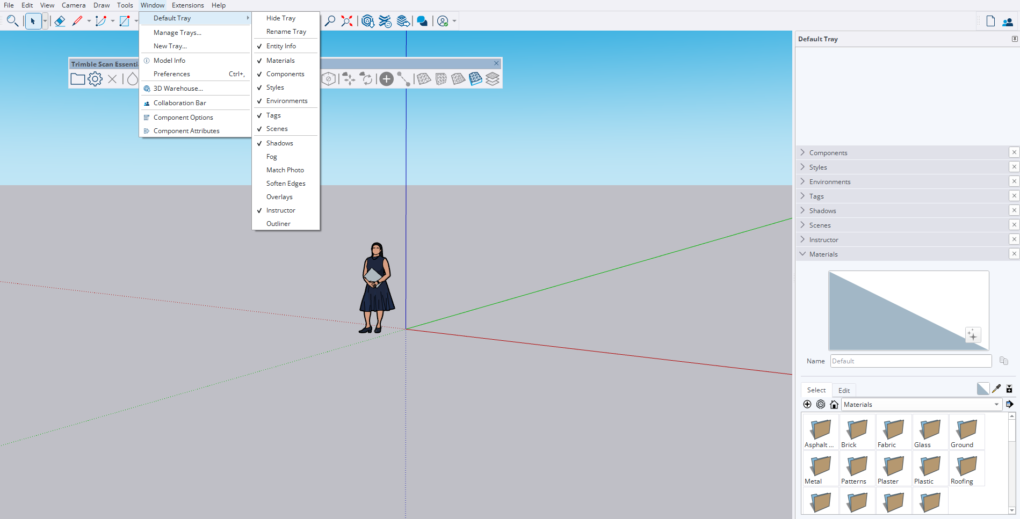Viewport: 1020px width, 519px height.
Task: Open Component Options from Window menu
Action: (x=195, y=118)
